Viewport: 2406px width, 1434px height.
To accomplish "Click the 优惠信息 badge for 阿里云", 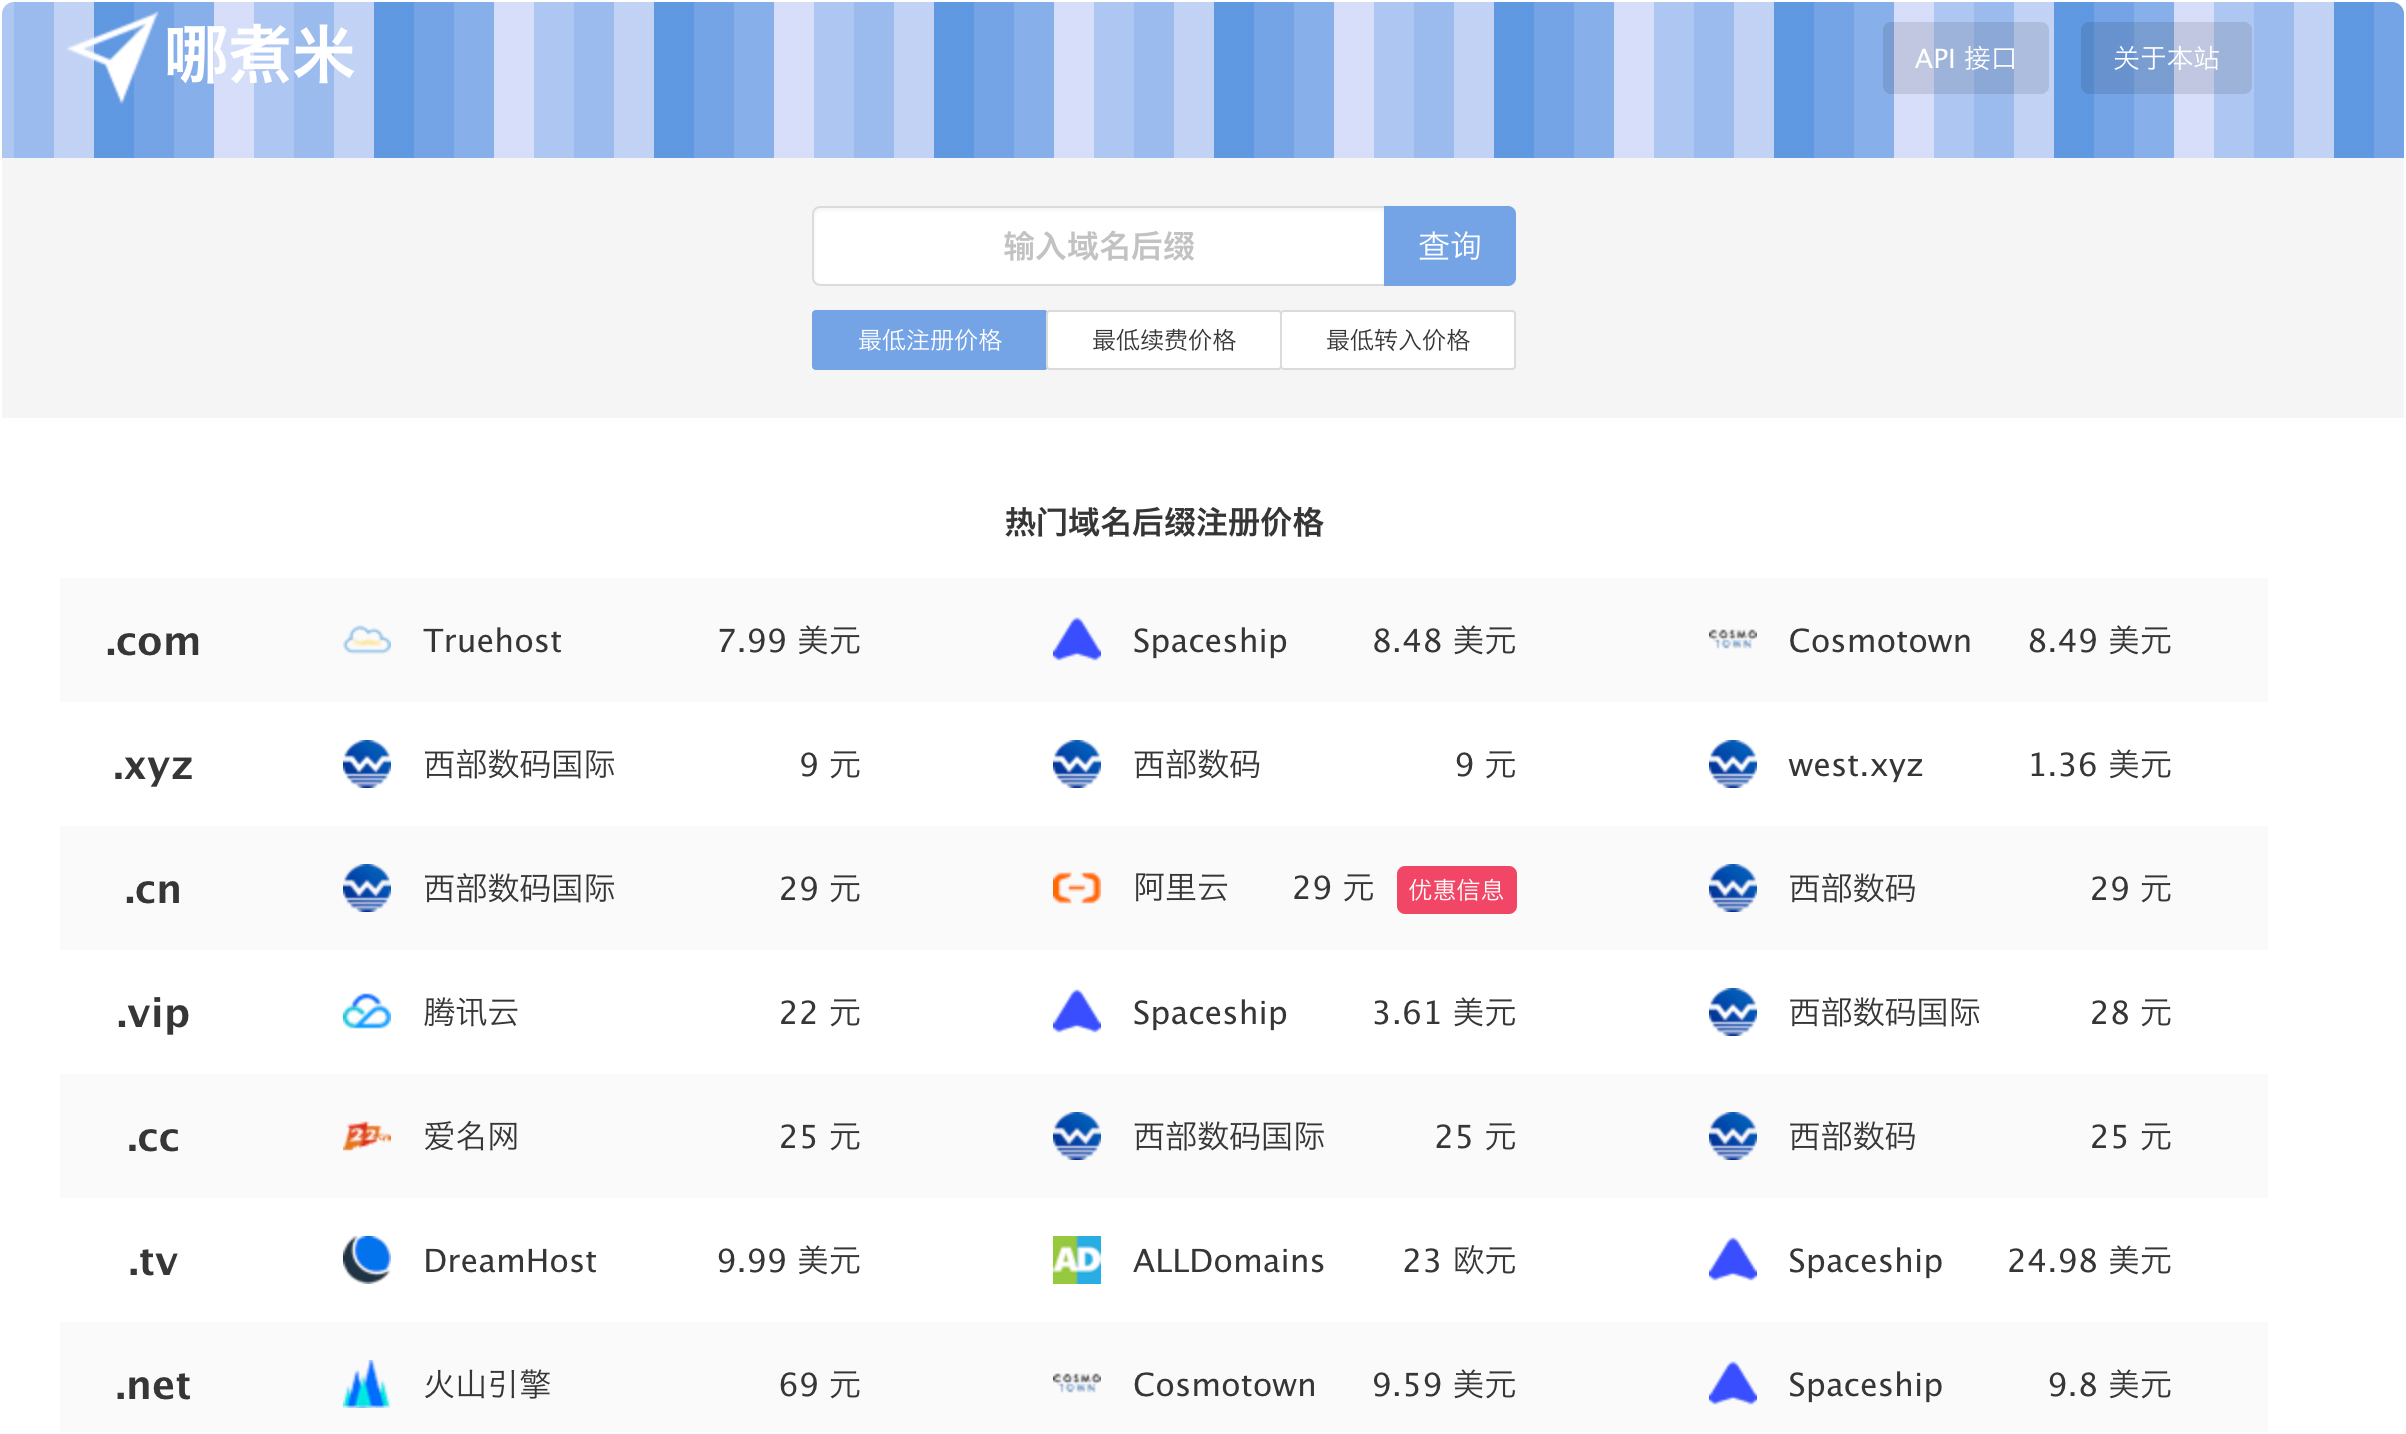I will click(1456, 889).
